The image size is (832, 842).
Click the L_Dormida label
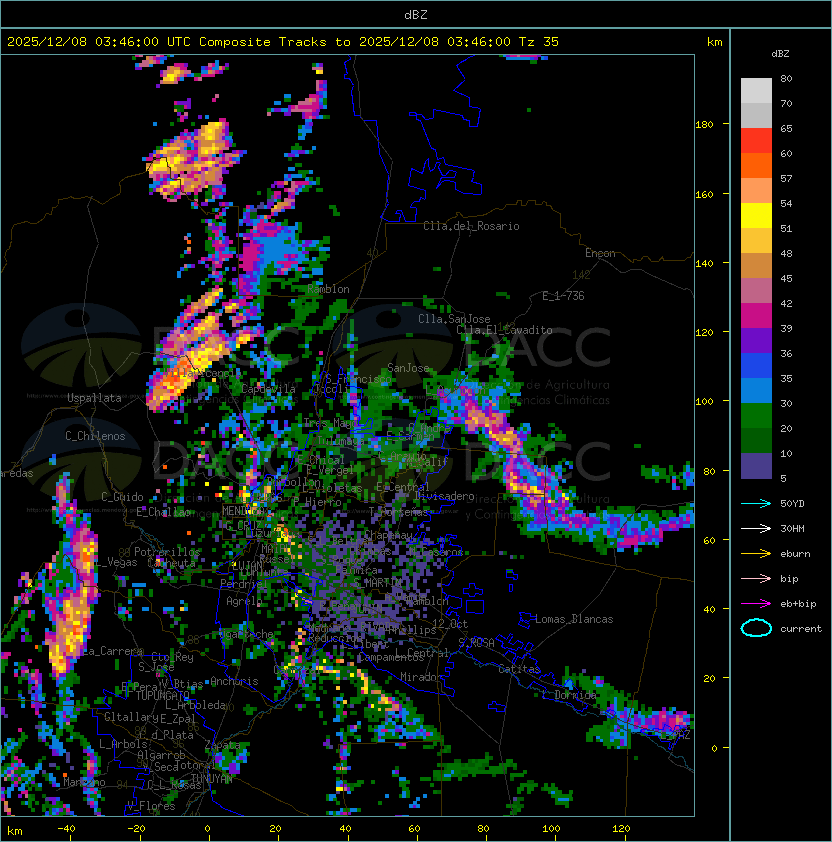(569, 695)
